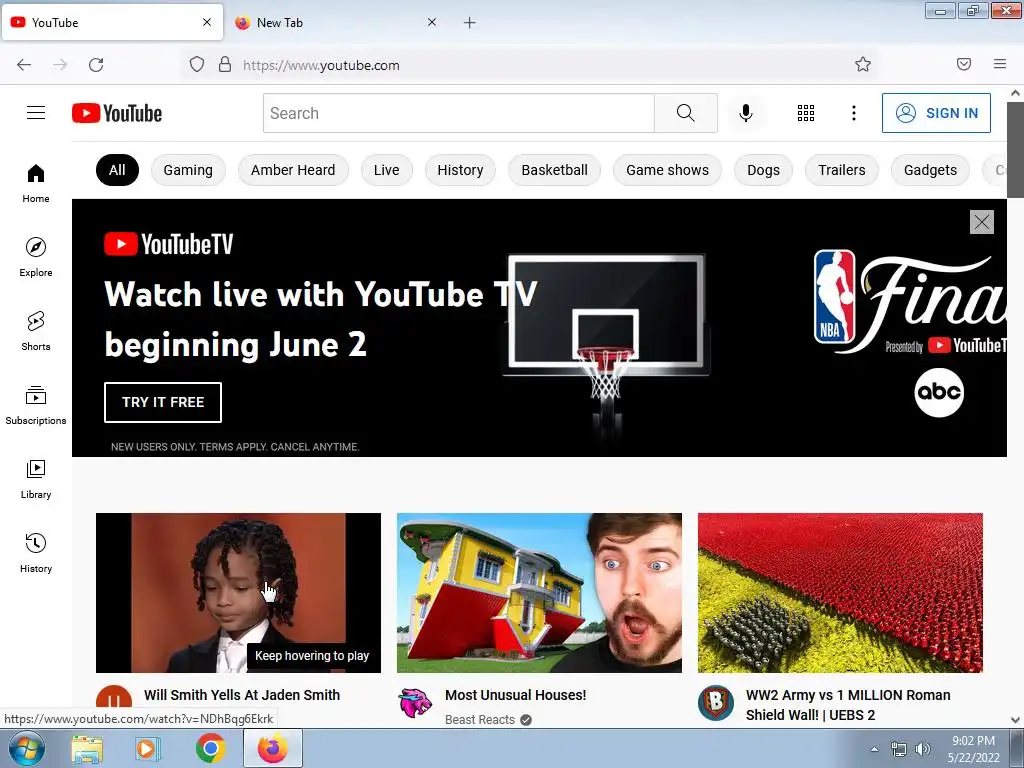Click the magnifier search button
The width and height of the screenshot is (1024, 768).
coord(686,113)
